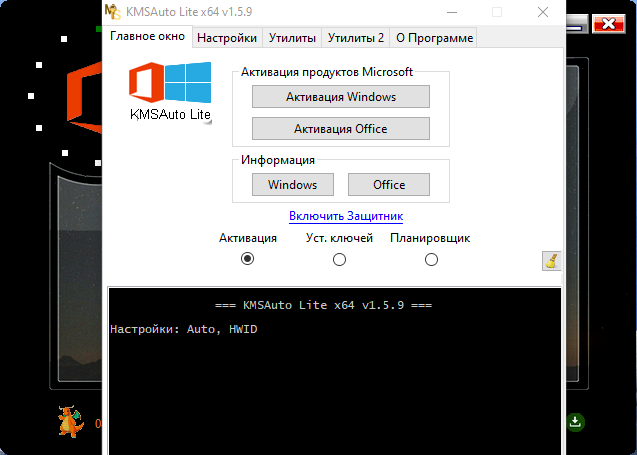This screenshot has width=637, height=455.
Task: Click the broom icon to clear the log
Action: (551, 261)
